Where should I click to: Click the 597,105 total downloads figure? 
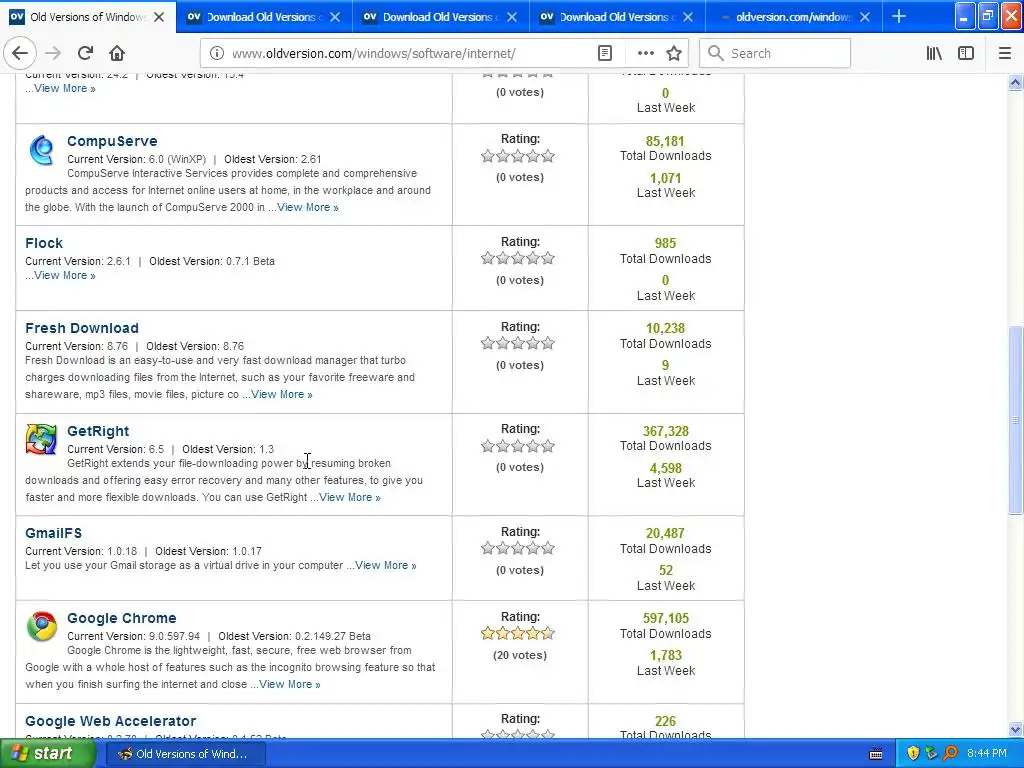point(665,618)
